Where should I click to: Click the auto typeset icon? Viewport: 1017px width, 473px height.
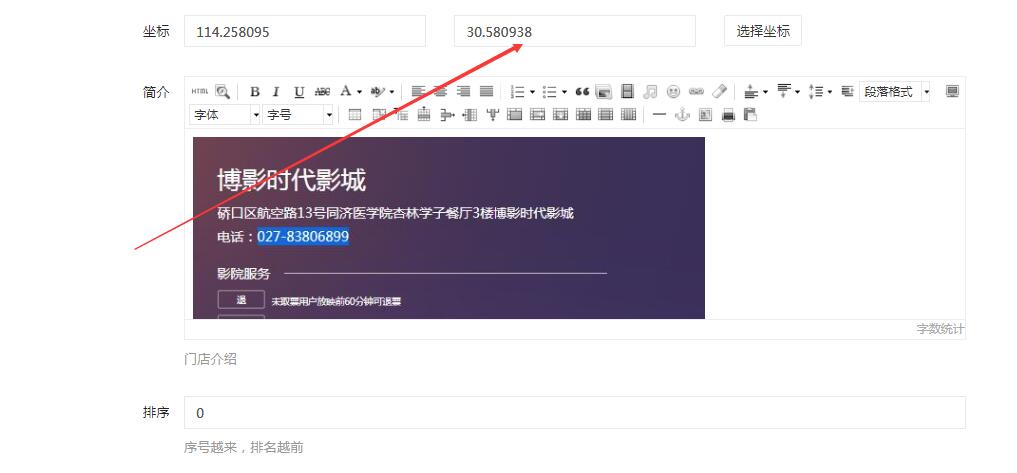point(846,91)
